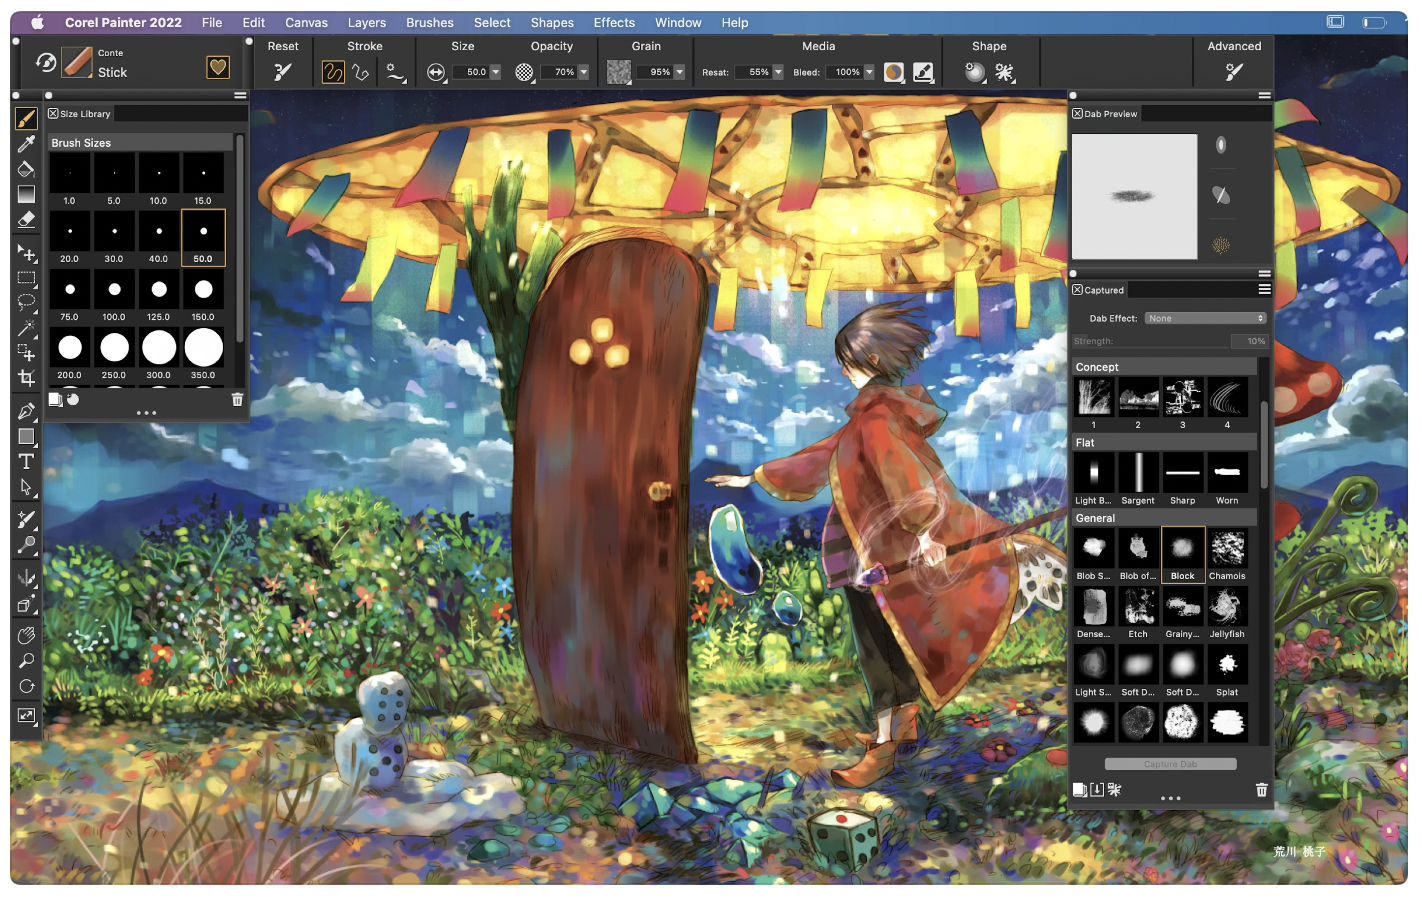This screenshot has height=906, width=1422.
Task: Expand the Opacity 70% dropdown arrow
Action: (584, 72)
